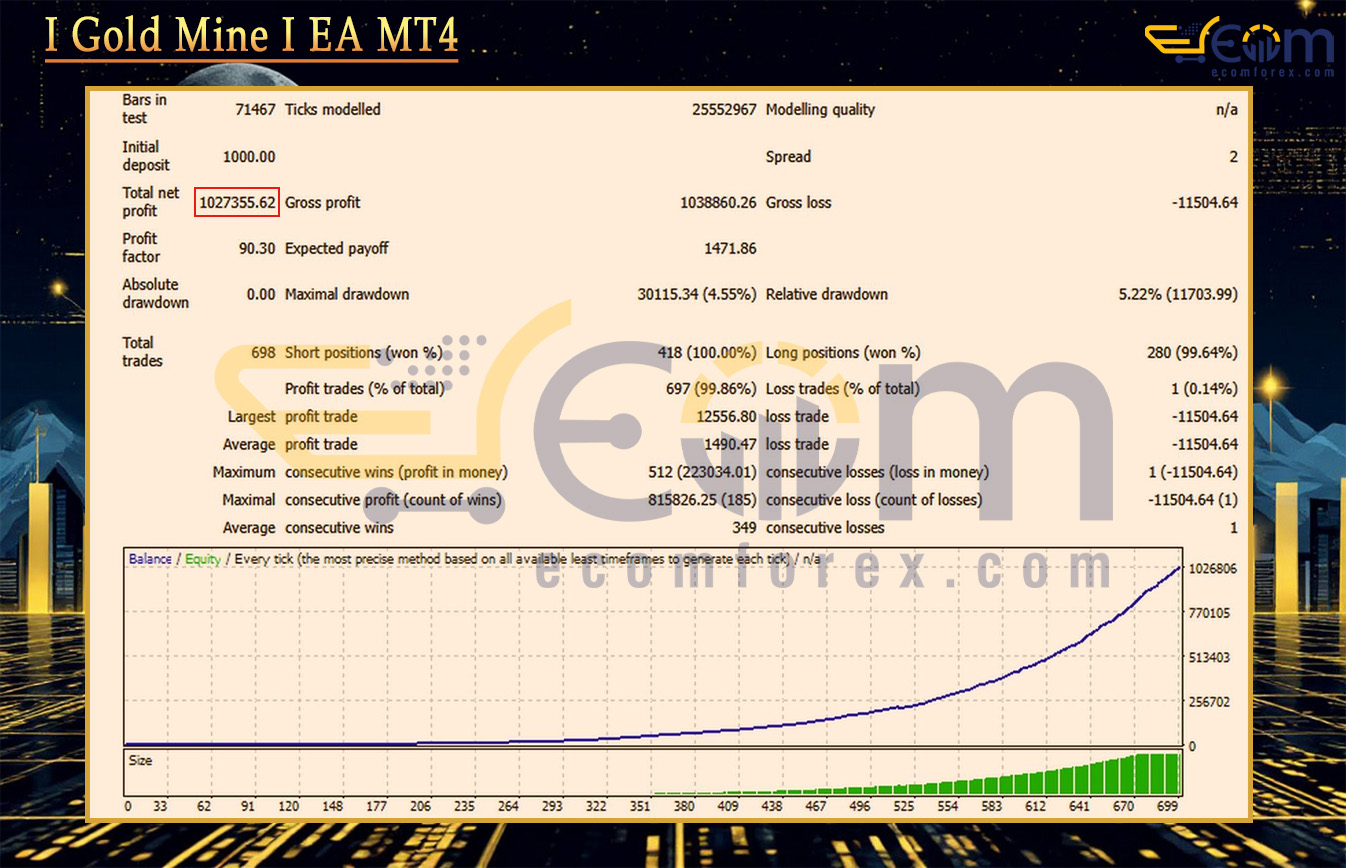Click the Profit factor value 90.30
Screen dimensions: 1346x868
tap(256, 248)
